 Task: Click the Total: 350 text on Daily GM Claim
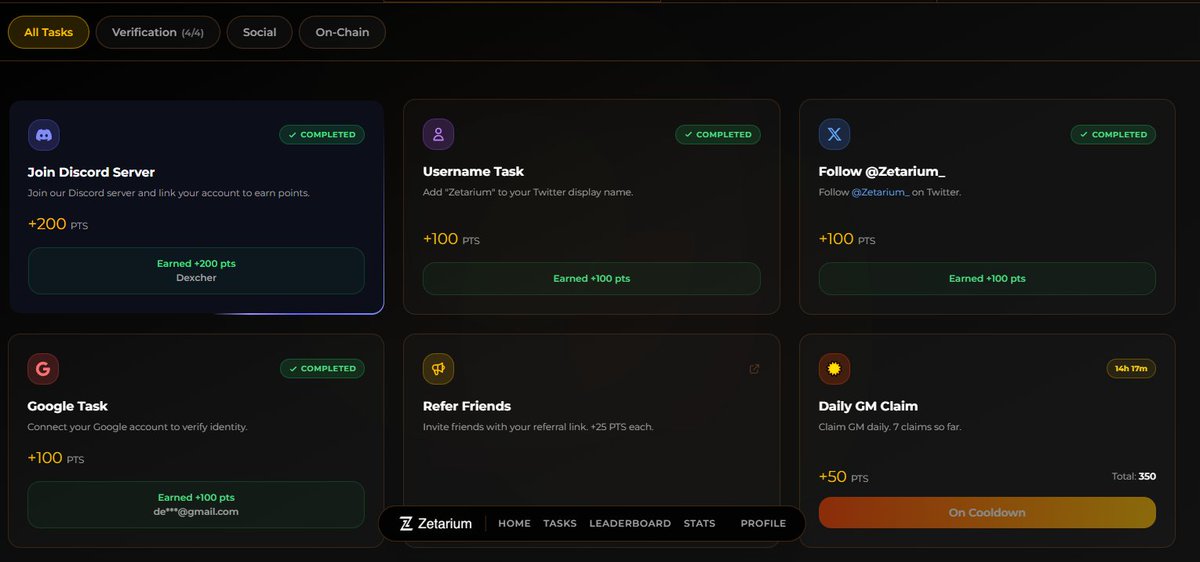[1134, 477]
